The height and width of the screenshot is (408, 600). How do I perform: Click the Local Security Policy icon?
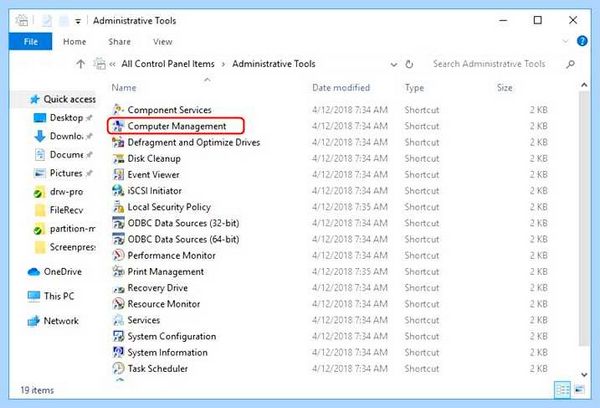point(118,207)
